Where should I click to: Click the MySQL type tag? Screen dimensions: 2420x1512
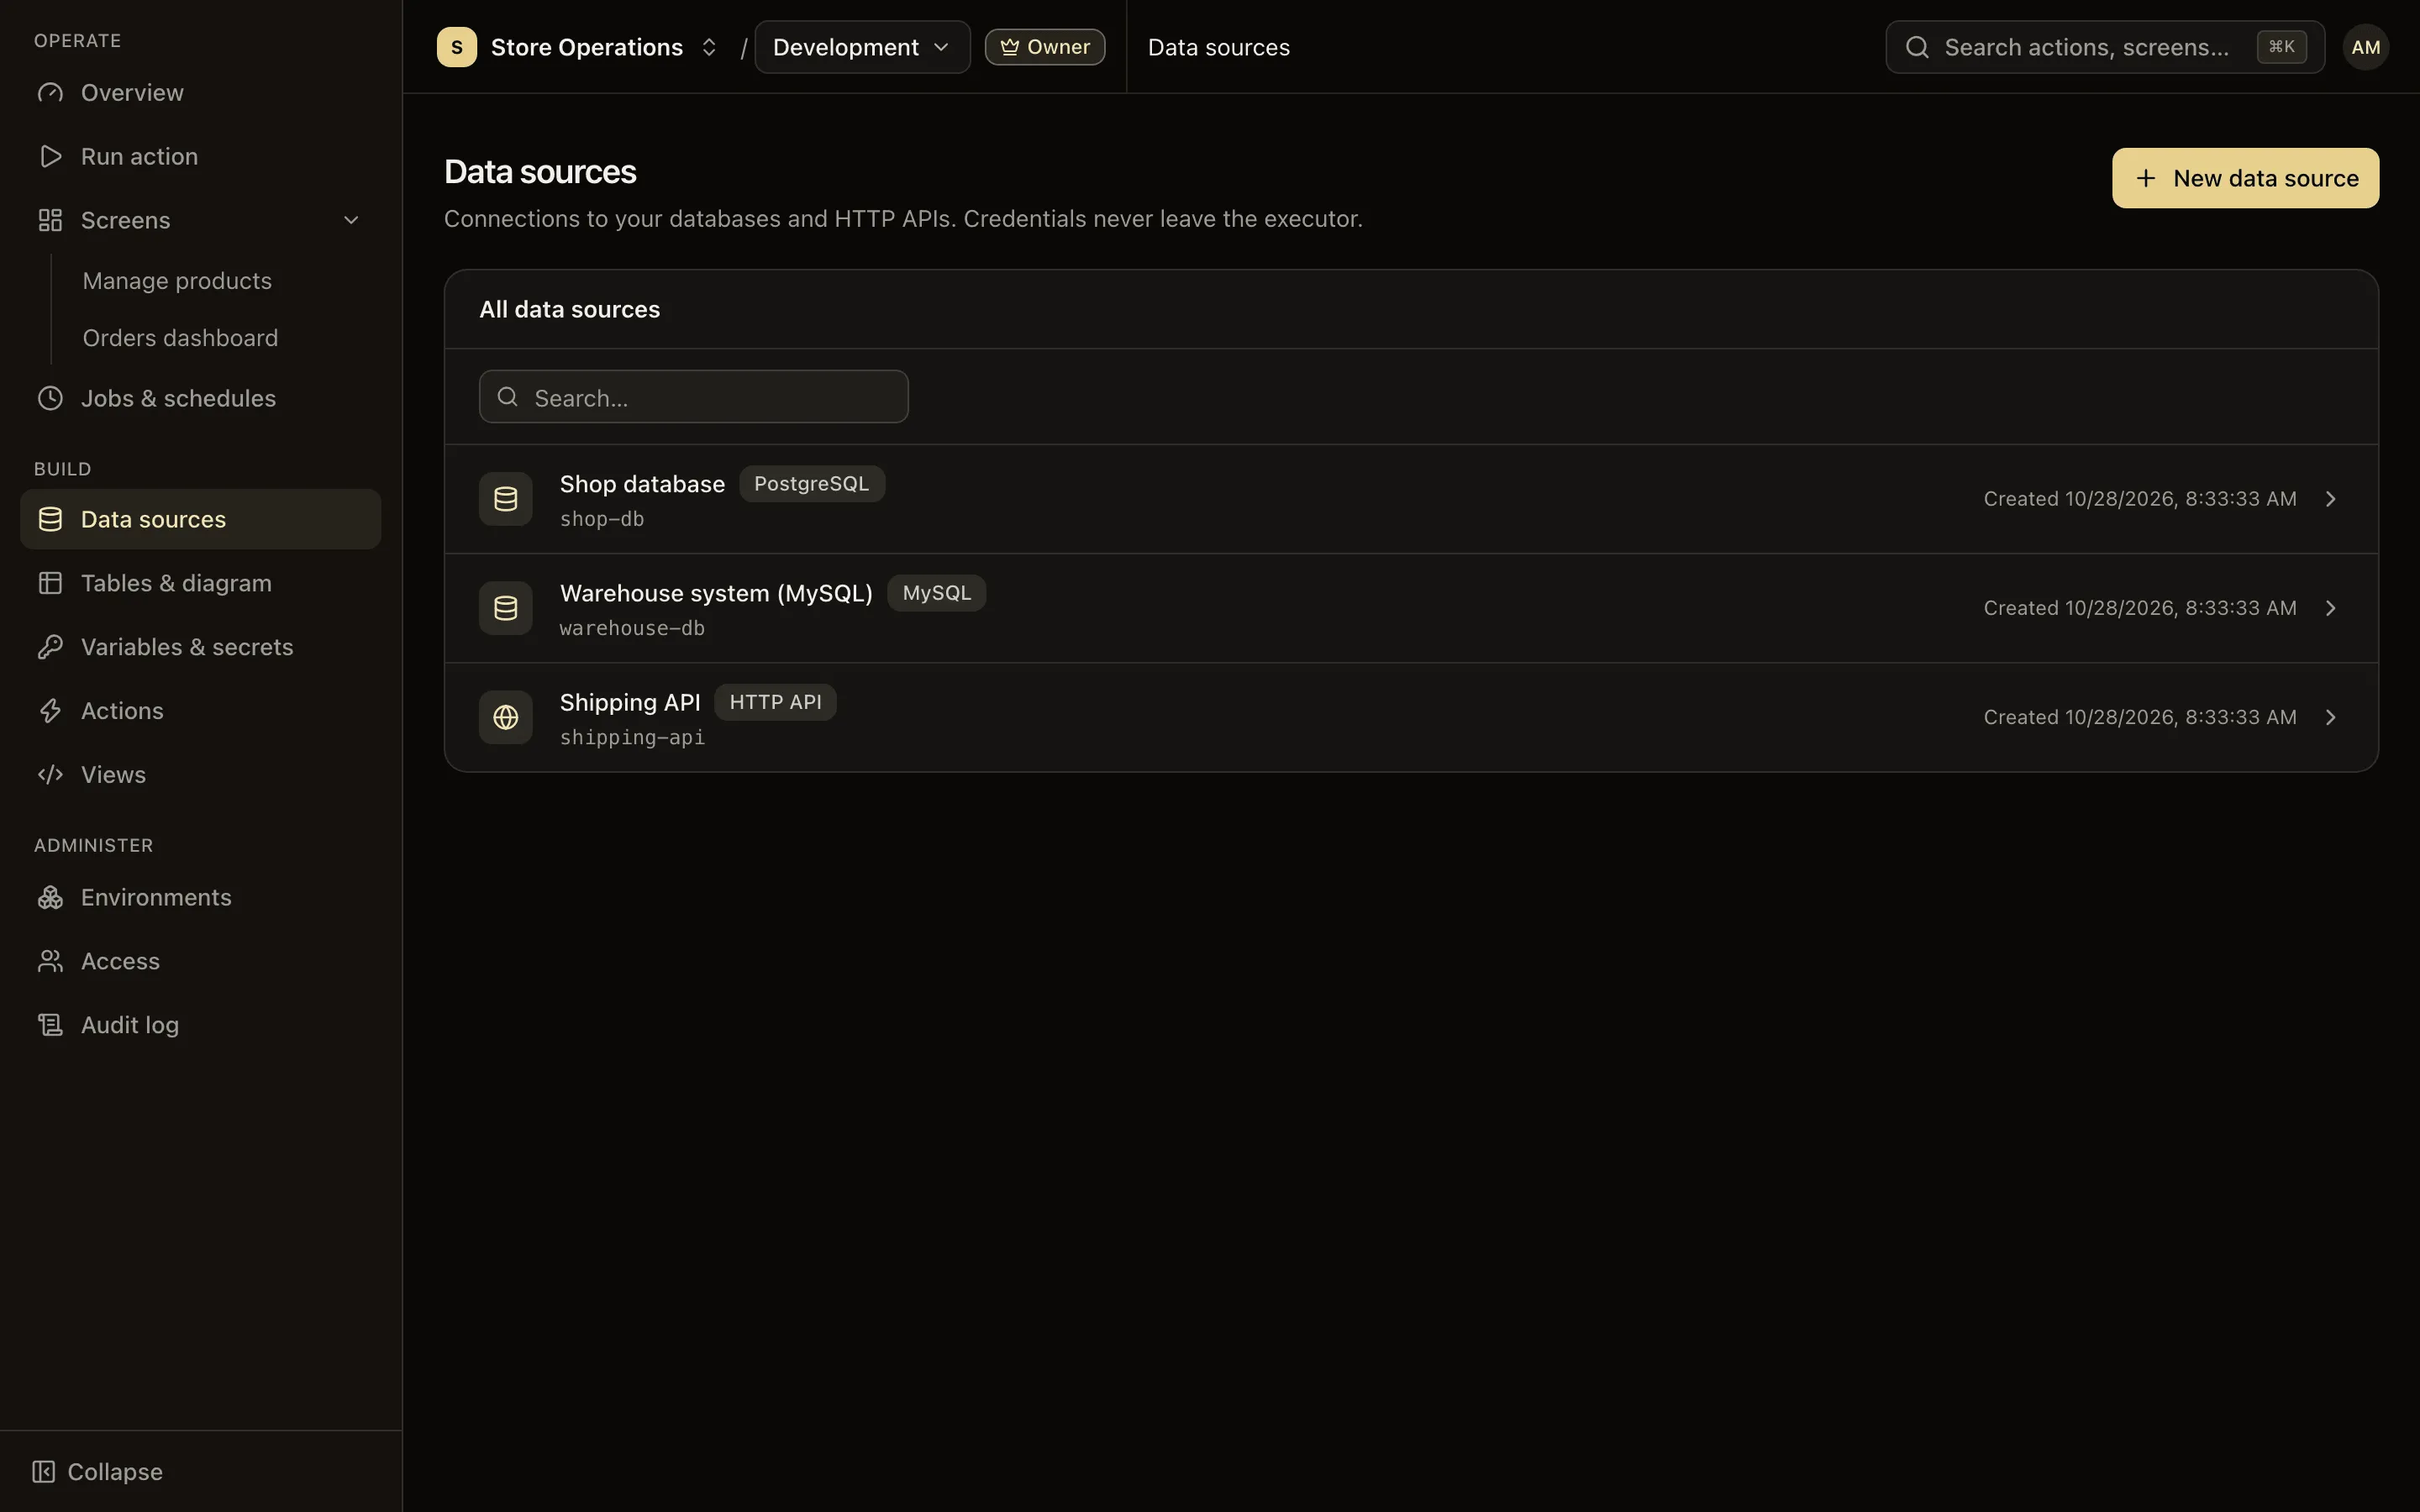pos(936,593)
